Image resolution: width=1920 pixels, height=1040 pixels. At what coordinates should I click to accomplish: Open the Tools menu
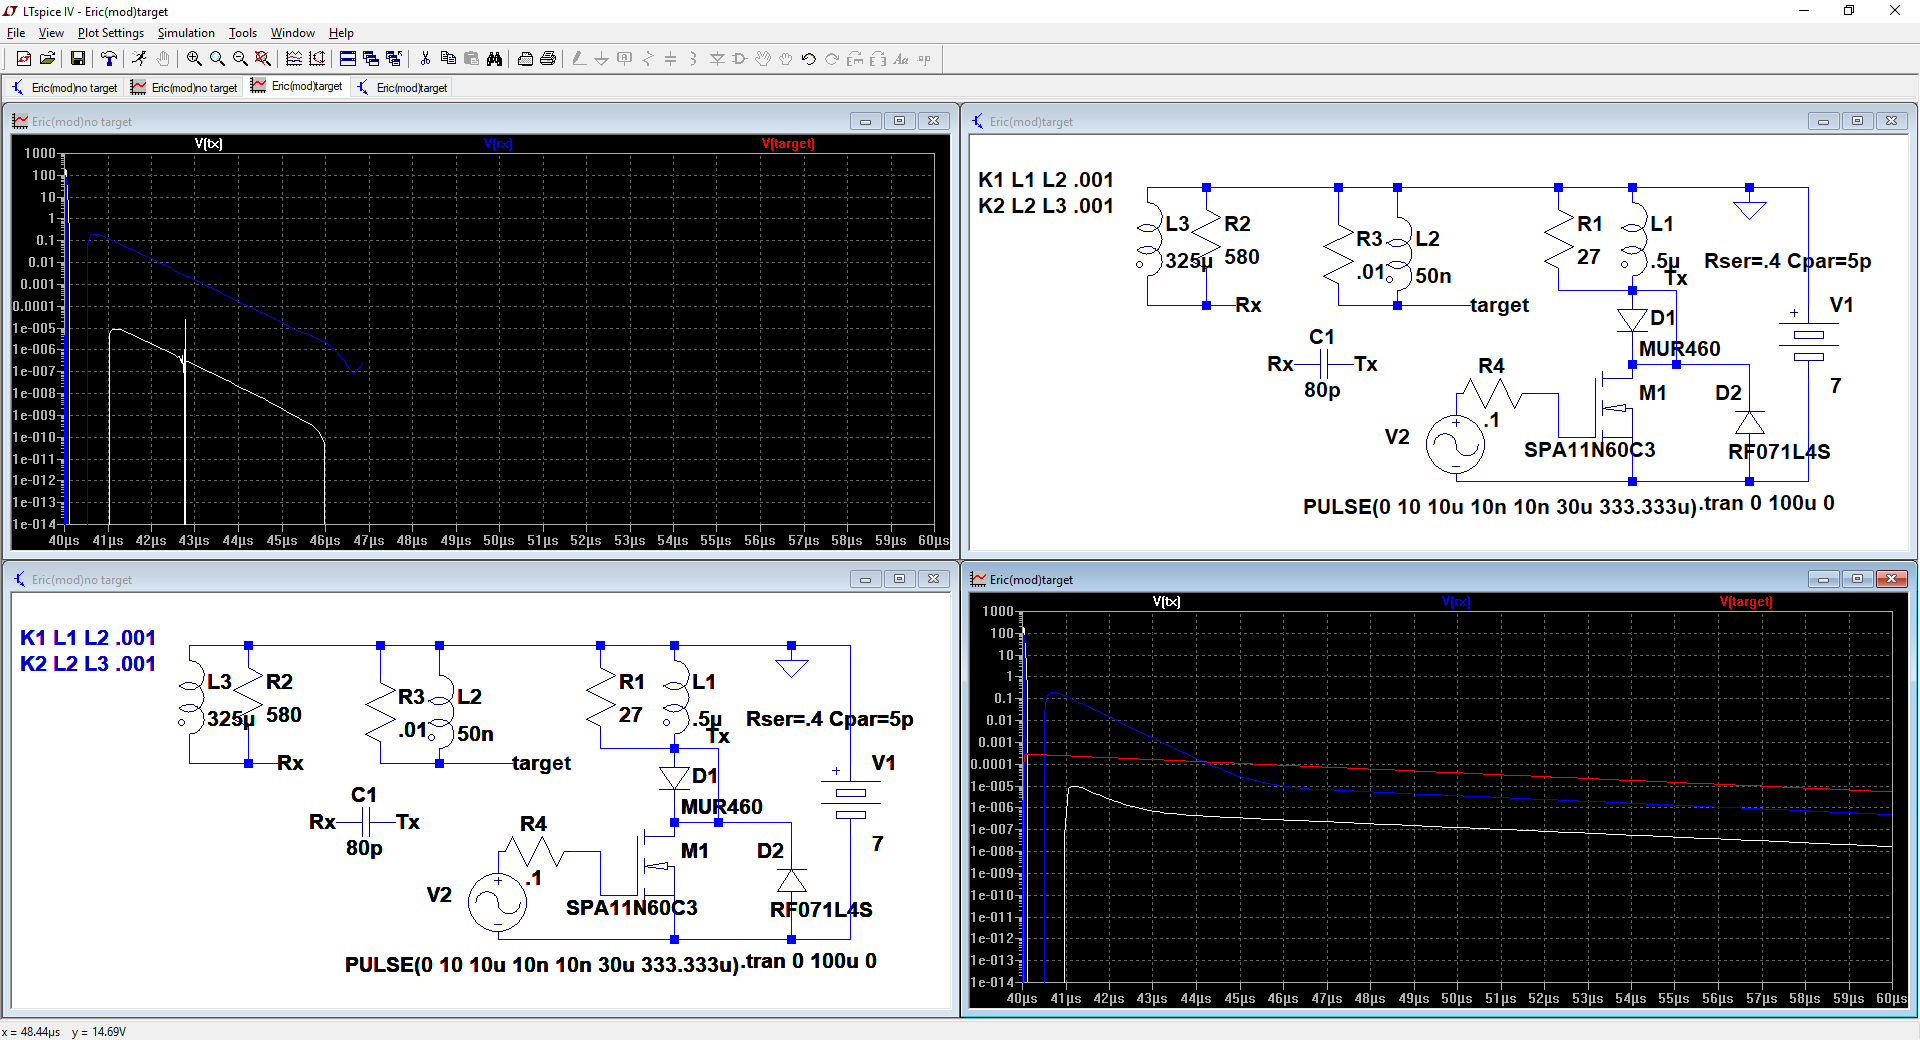coord(242,33)
